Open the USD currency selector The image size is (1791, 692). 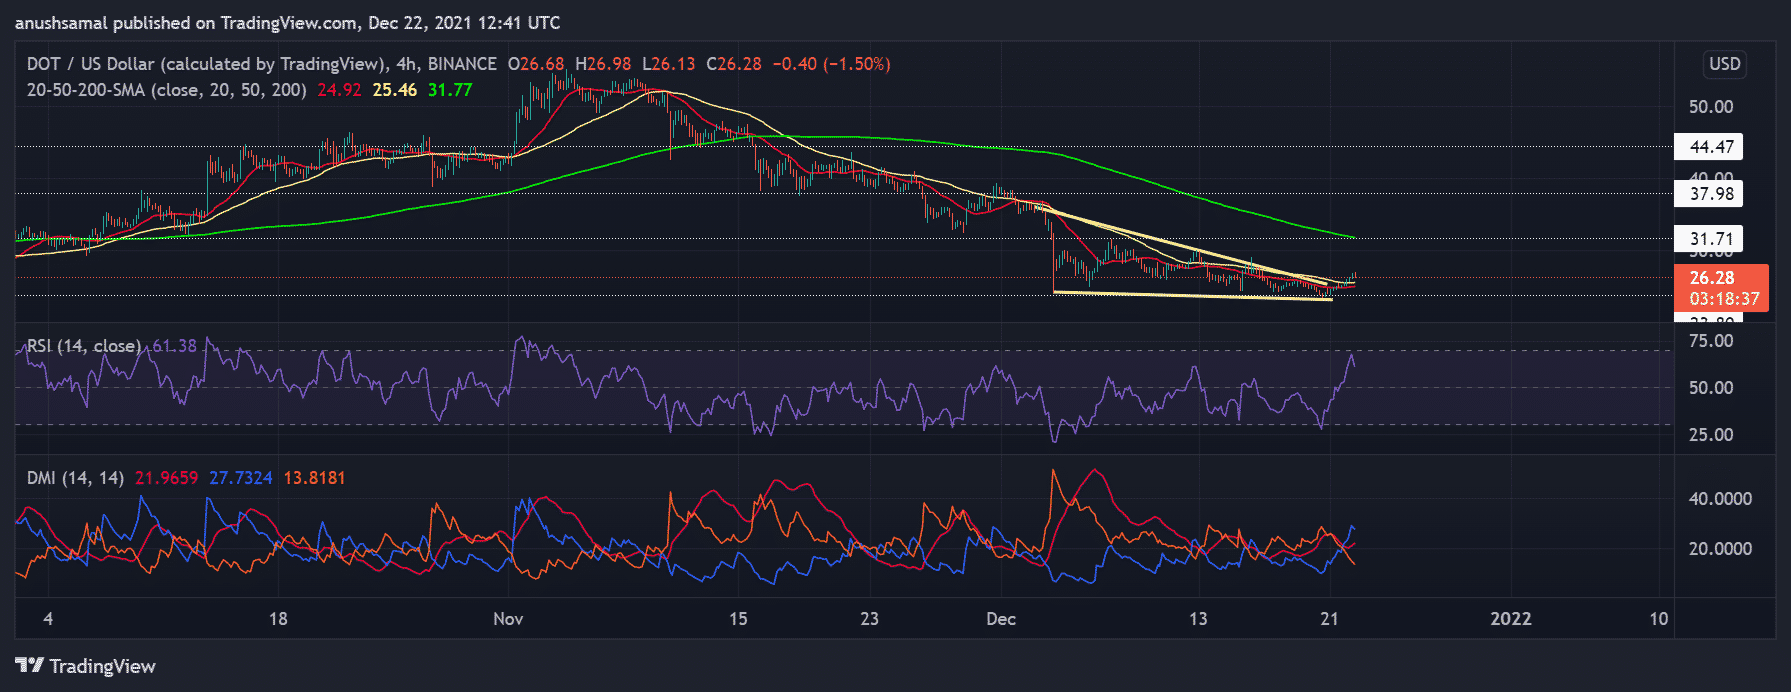point(1724,64)
